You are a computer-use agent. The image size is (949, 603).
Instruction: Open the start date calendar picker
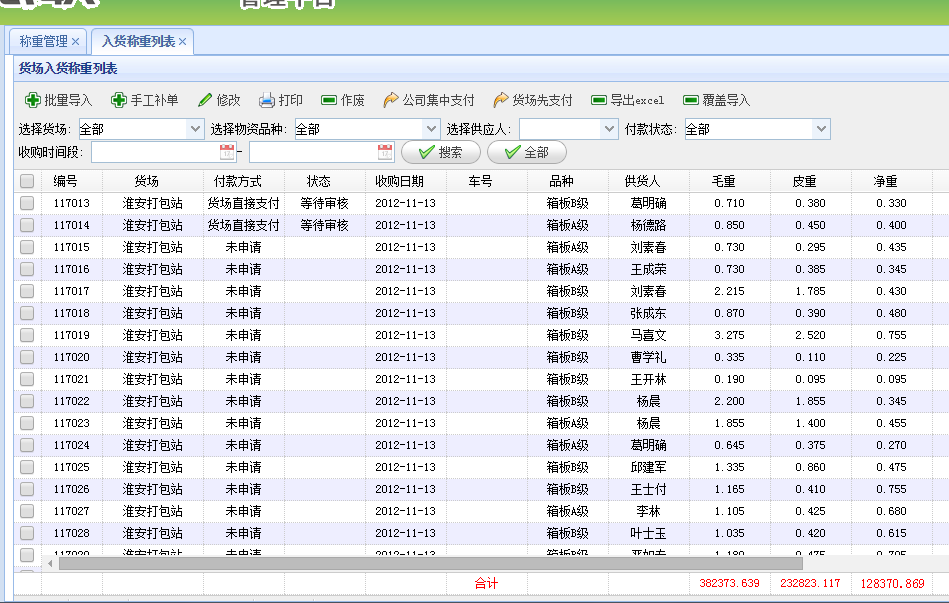227,152
